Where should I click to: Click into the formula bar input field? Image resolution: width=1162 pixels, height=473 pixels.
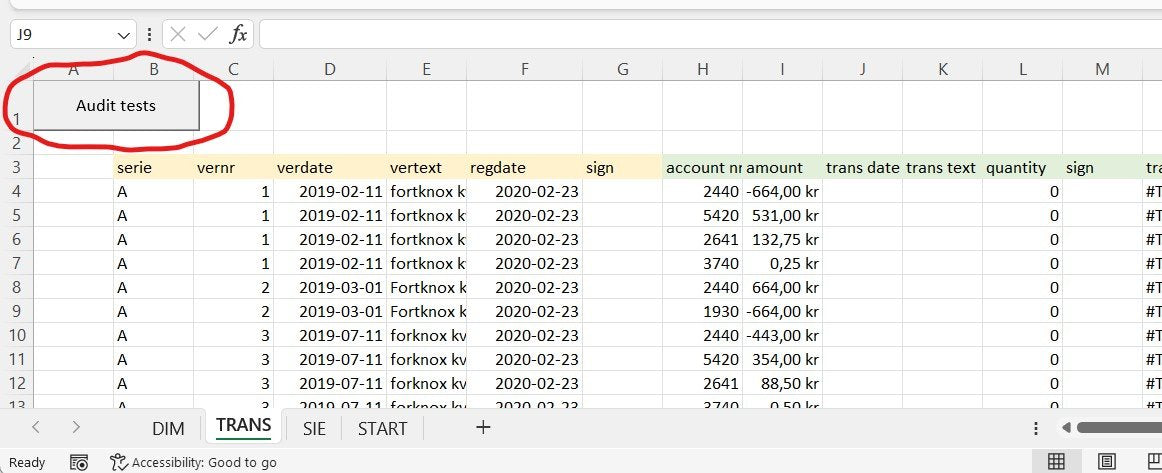[x=700, y=34]
